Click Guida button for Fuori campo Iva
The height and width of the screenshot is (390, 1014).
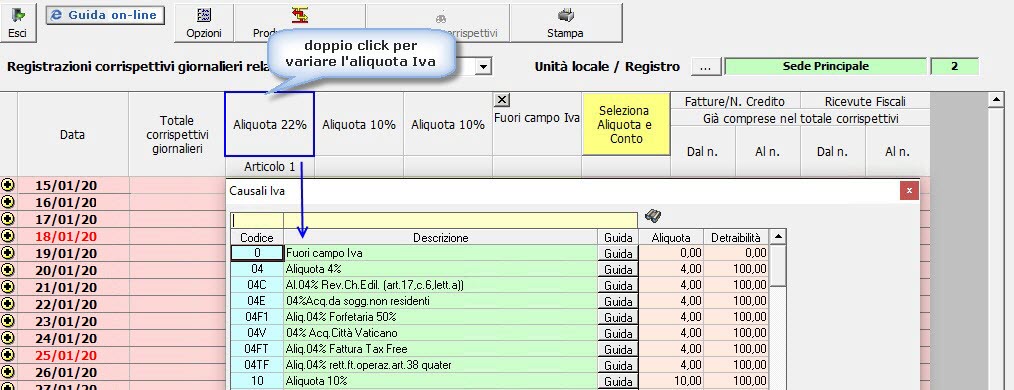point(618,254)
